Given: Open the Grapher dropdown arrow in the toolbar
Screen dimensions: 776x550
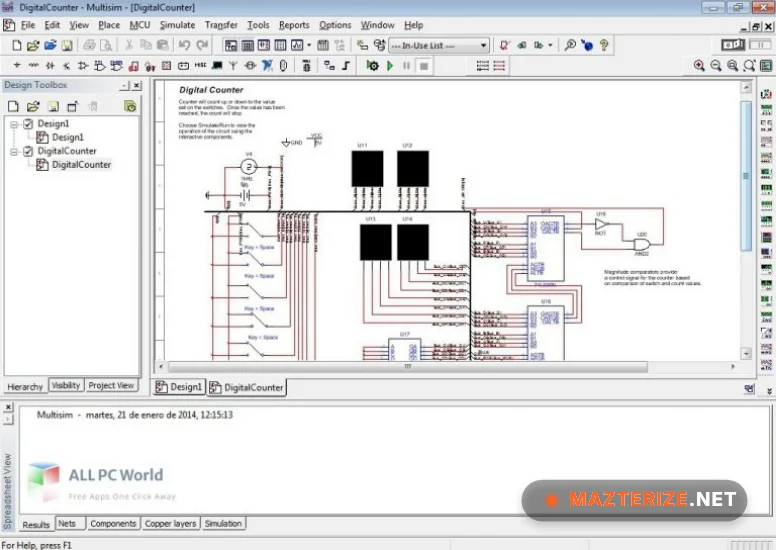Looking at the screenshot, I should point(309,46).
